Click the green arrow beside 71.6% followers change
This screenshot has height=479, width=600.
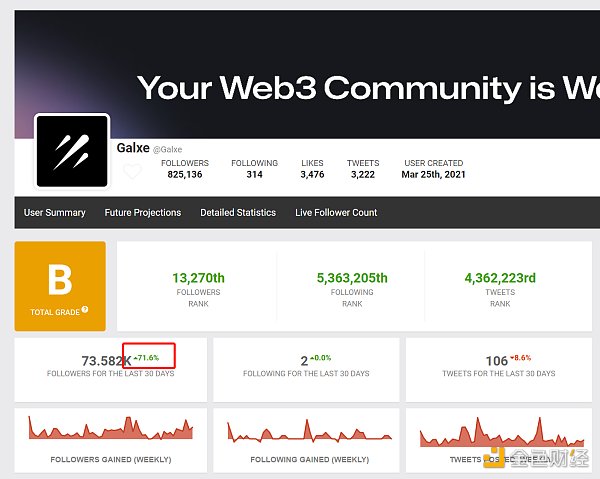(134, 357)
